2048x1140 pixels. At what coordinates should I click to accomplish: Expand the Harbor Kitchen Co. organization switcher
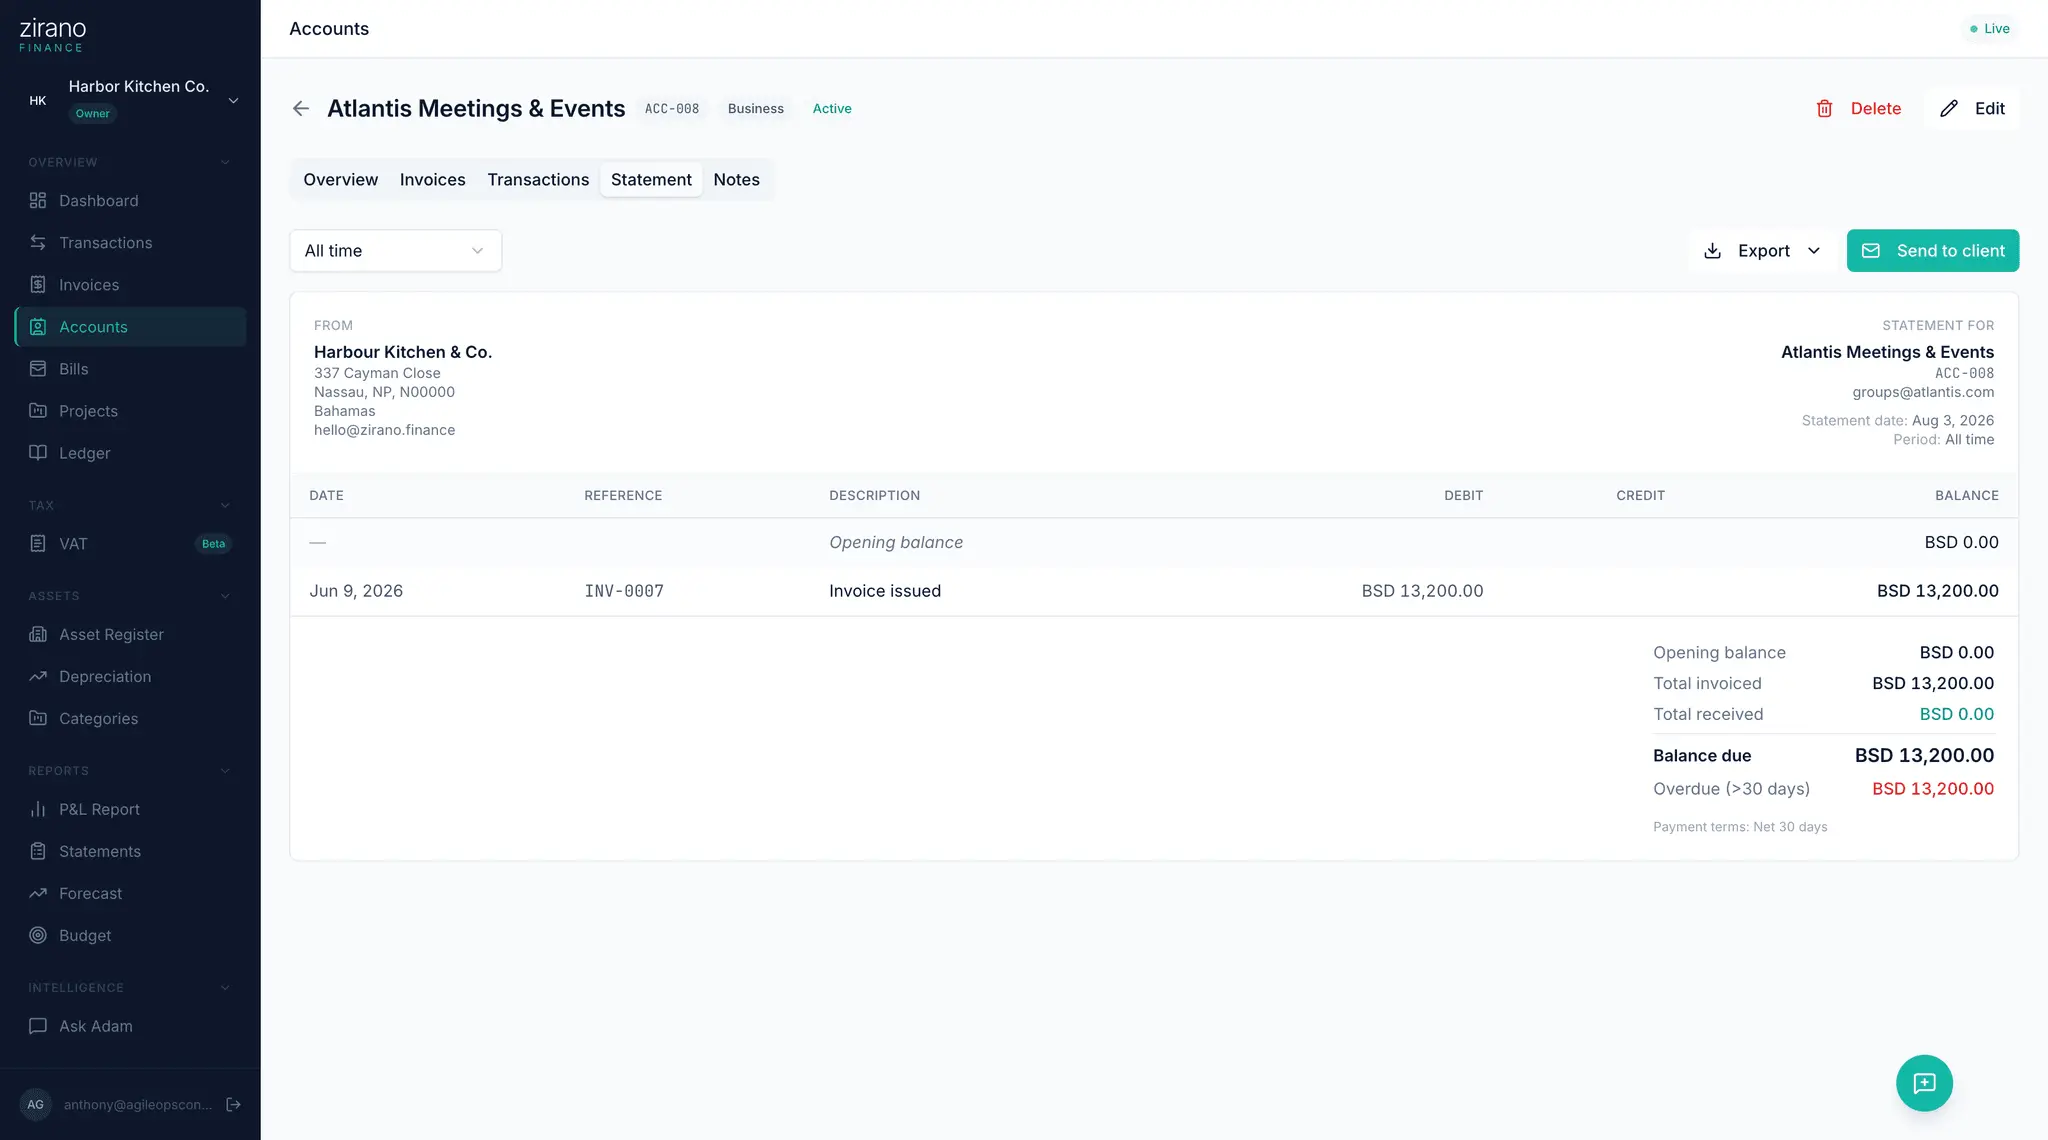[x=233, y=100]
